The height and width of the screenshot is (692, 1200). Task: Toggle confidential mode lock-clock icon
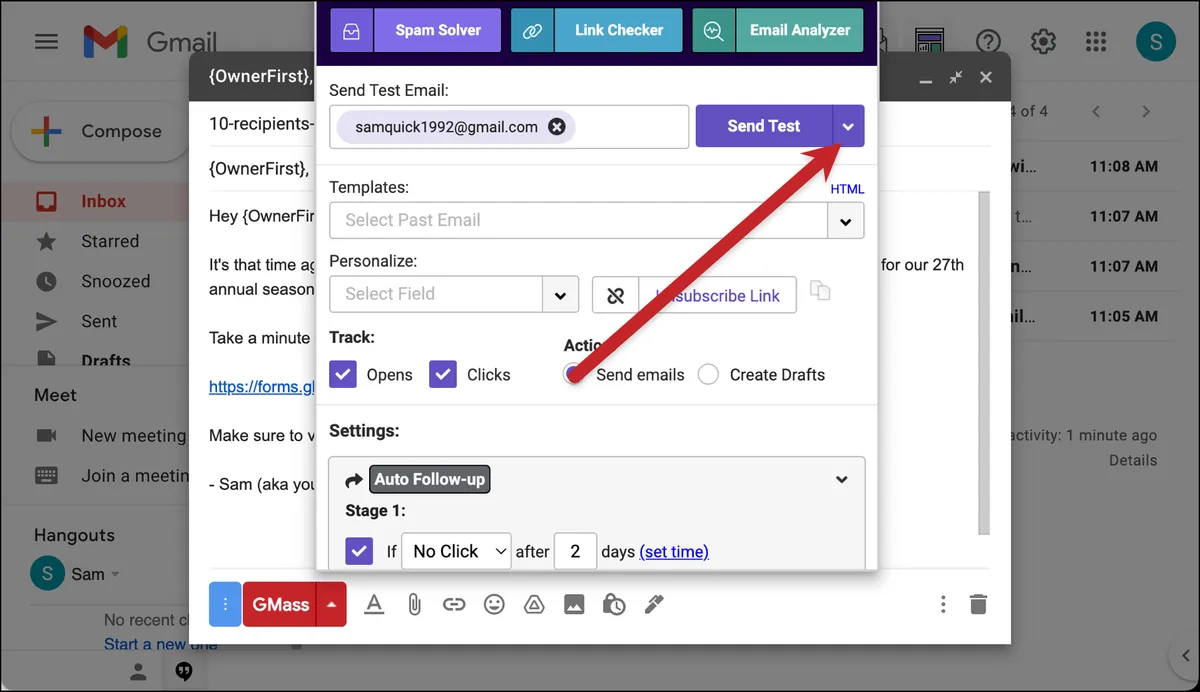click(x=614, y=604)
